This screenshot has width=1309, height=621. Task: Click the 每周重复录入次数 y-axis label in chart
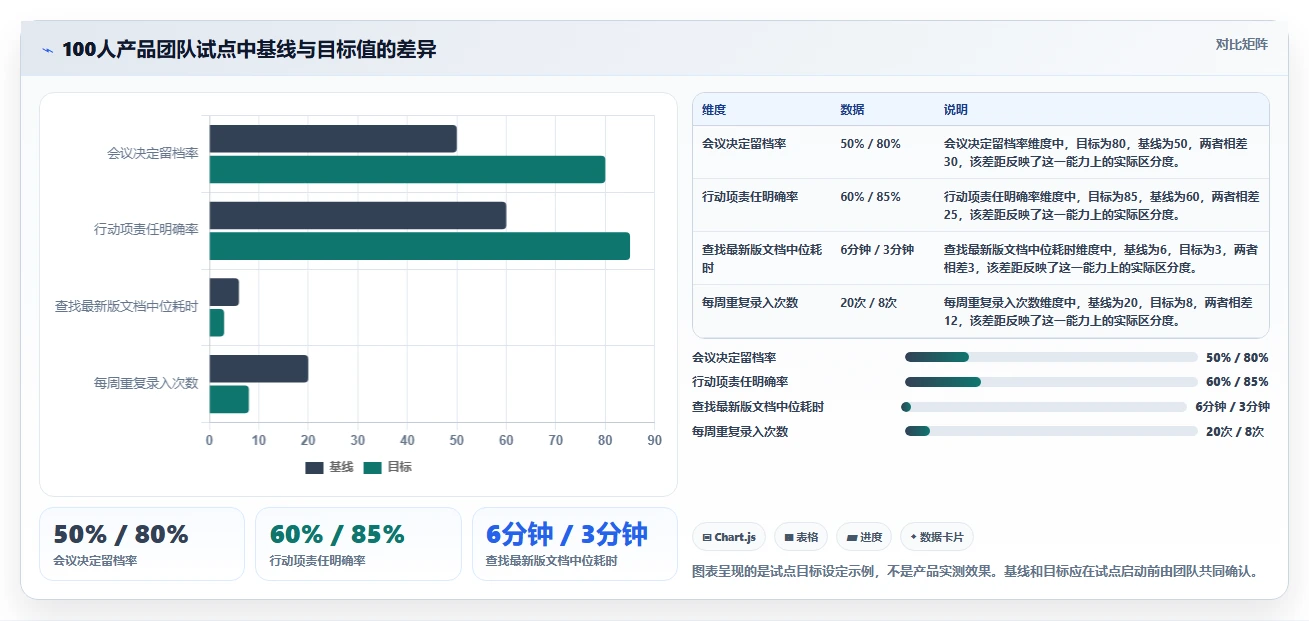[x=146, y=383]
